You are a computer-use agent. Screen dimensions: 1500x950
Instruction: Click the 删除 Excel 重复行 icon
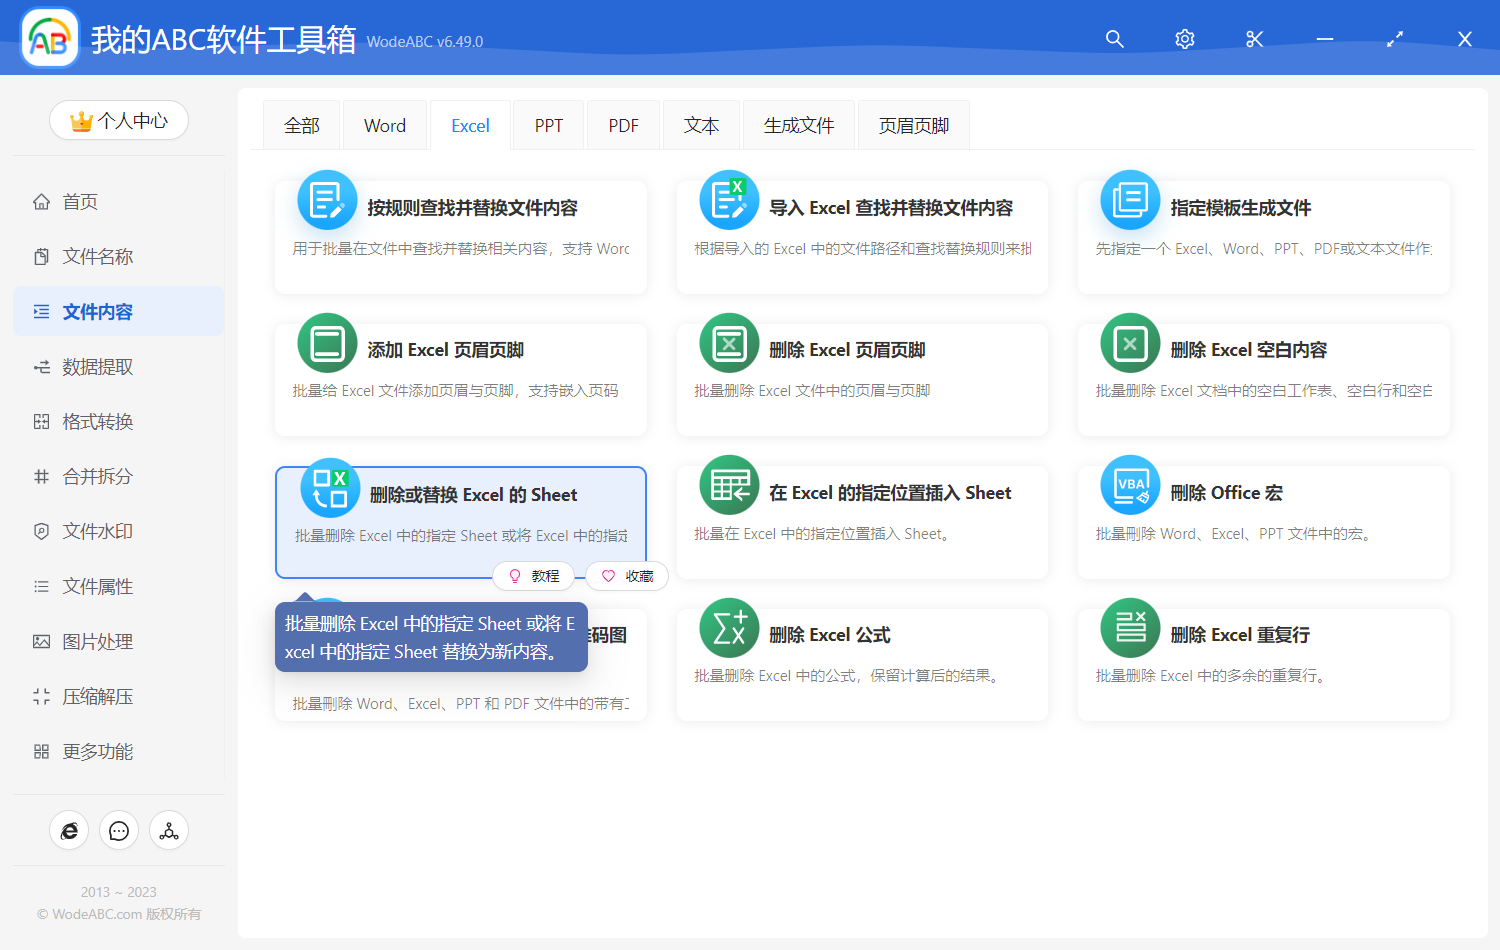pos(1130,628)
